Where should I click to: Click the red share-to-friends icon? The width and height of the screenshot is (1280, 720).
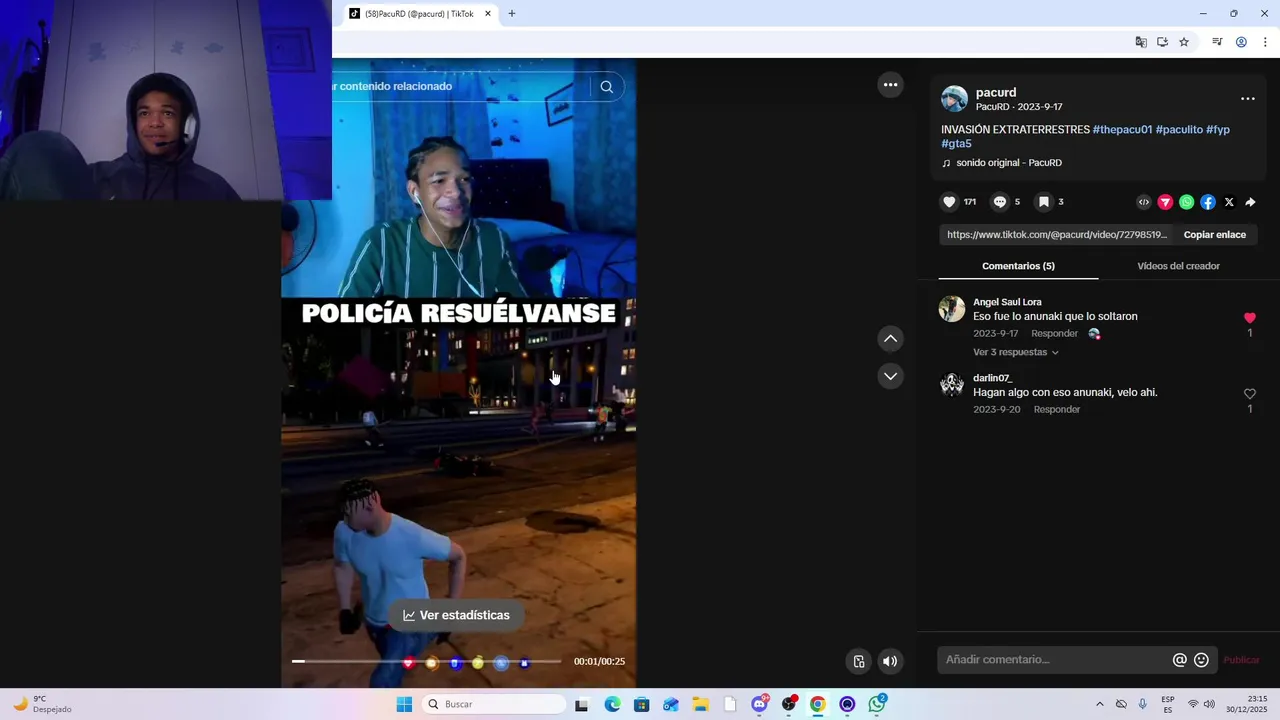tap(1165, 202)
